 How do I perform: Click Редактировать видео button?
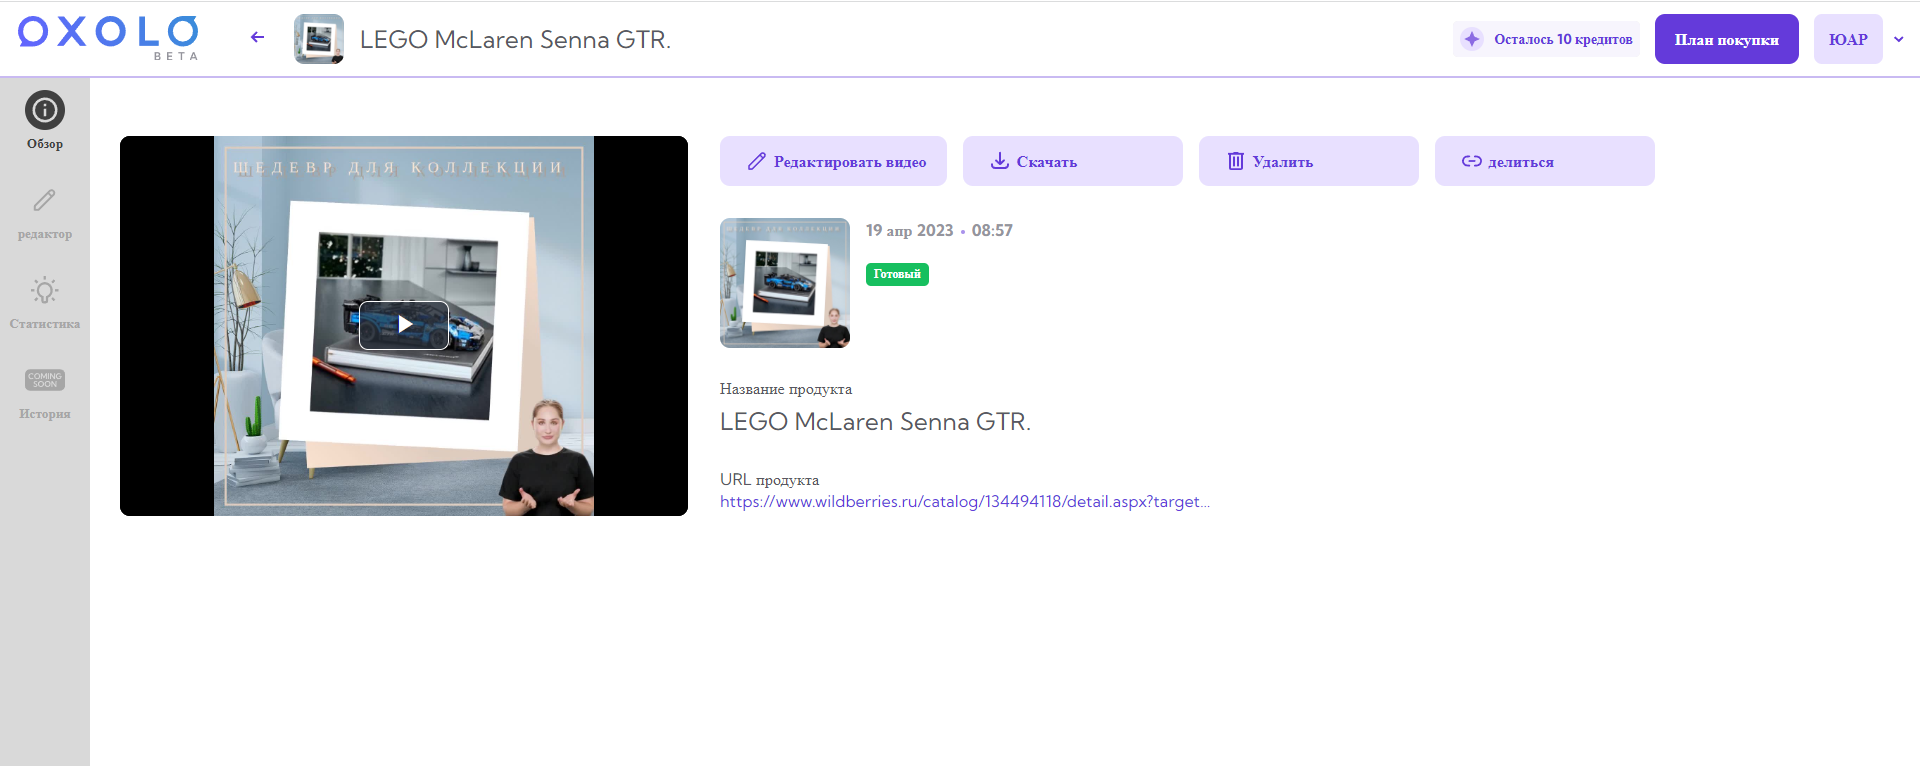tap(833, 161)
